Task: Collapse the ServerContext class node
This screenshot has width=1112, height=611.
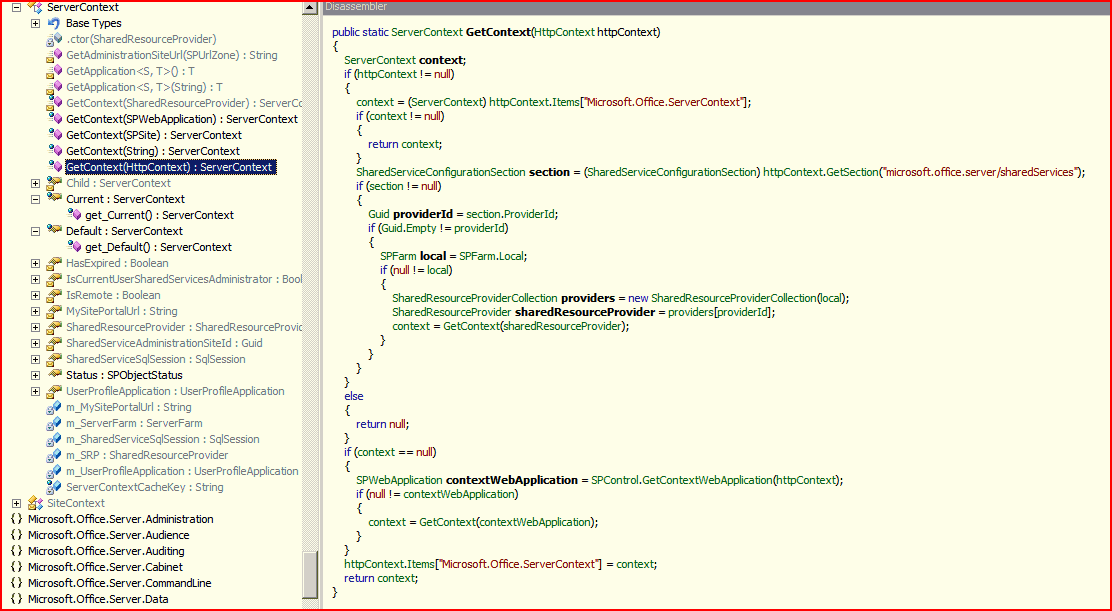Action: click(16, 7)
